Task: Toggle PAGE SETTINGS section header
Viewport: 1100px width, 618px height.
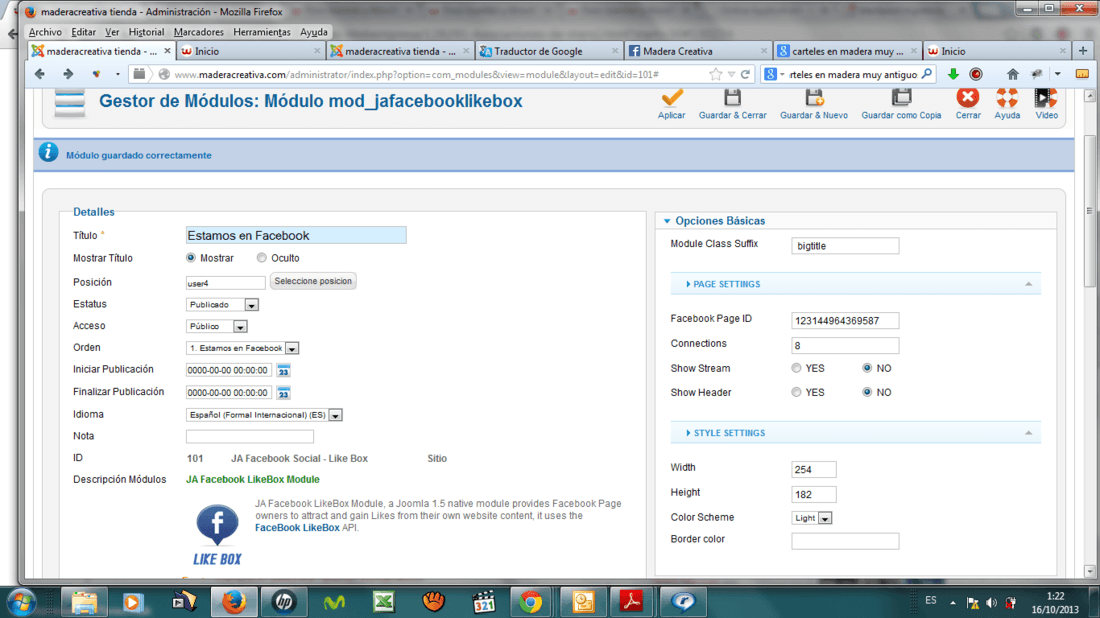Action: pos(855,284)
